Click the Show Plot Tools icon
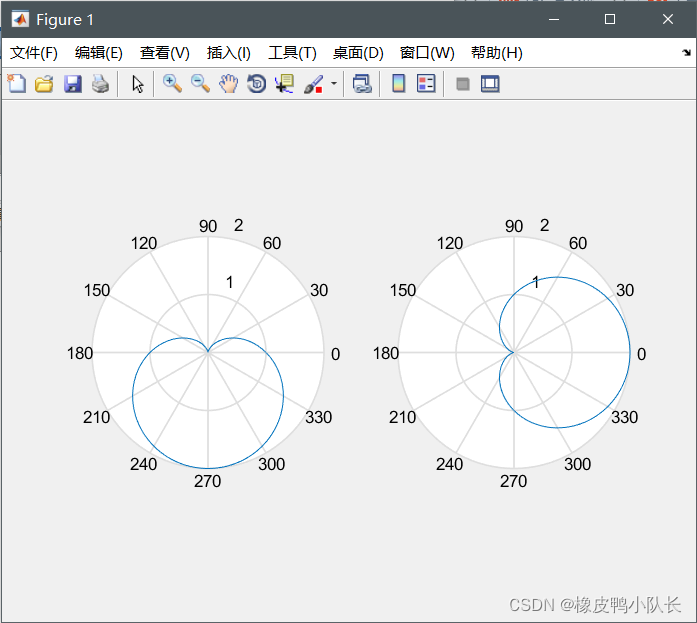The image size is (697, 623). (490, 84)
